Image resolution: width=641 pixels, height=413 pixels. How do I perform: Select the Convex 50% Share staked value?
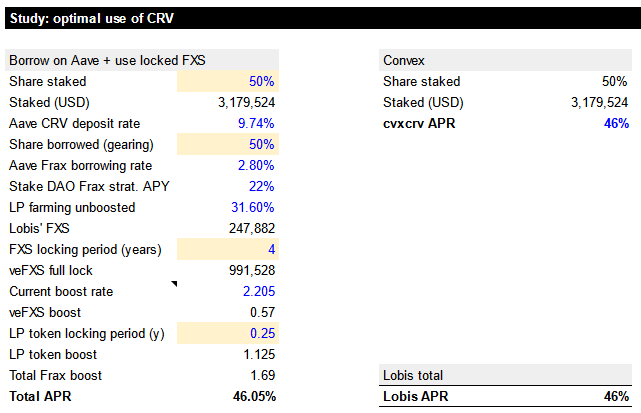coord(614,81)
